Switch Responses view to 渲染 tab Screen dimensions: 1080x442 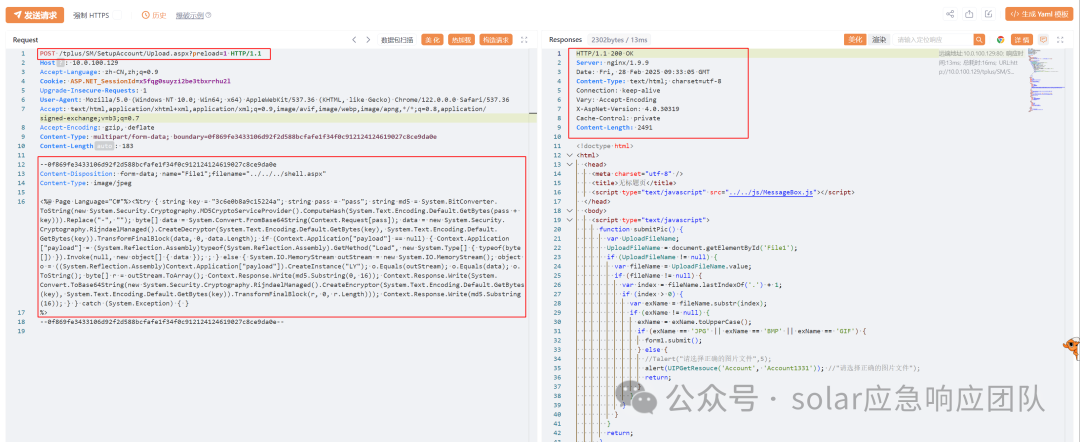880,40
